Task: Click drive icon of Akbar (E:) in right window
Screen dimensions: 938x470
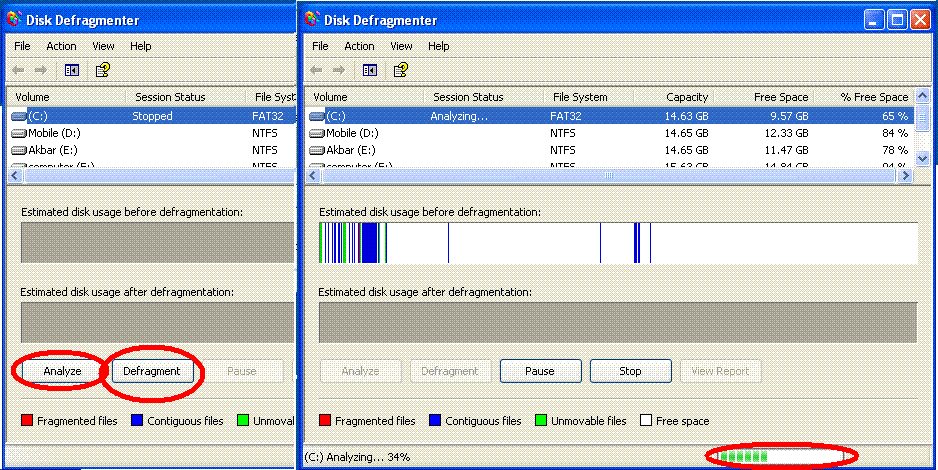Action: [317, 149]
